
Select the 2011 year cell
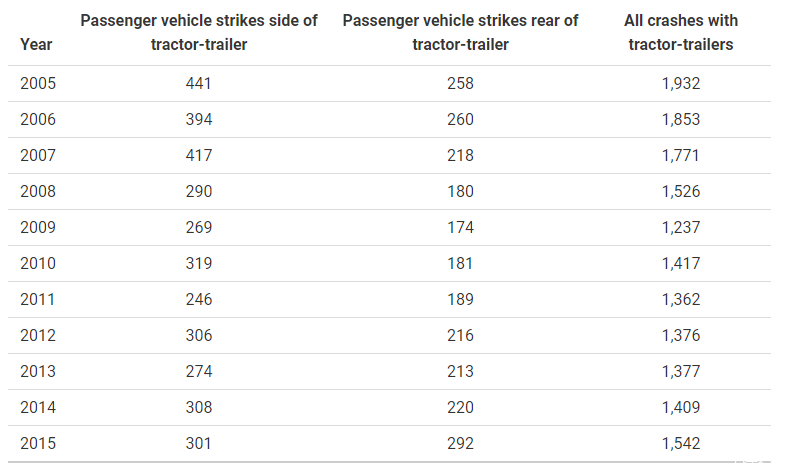[38, 300]
